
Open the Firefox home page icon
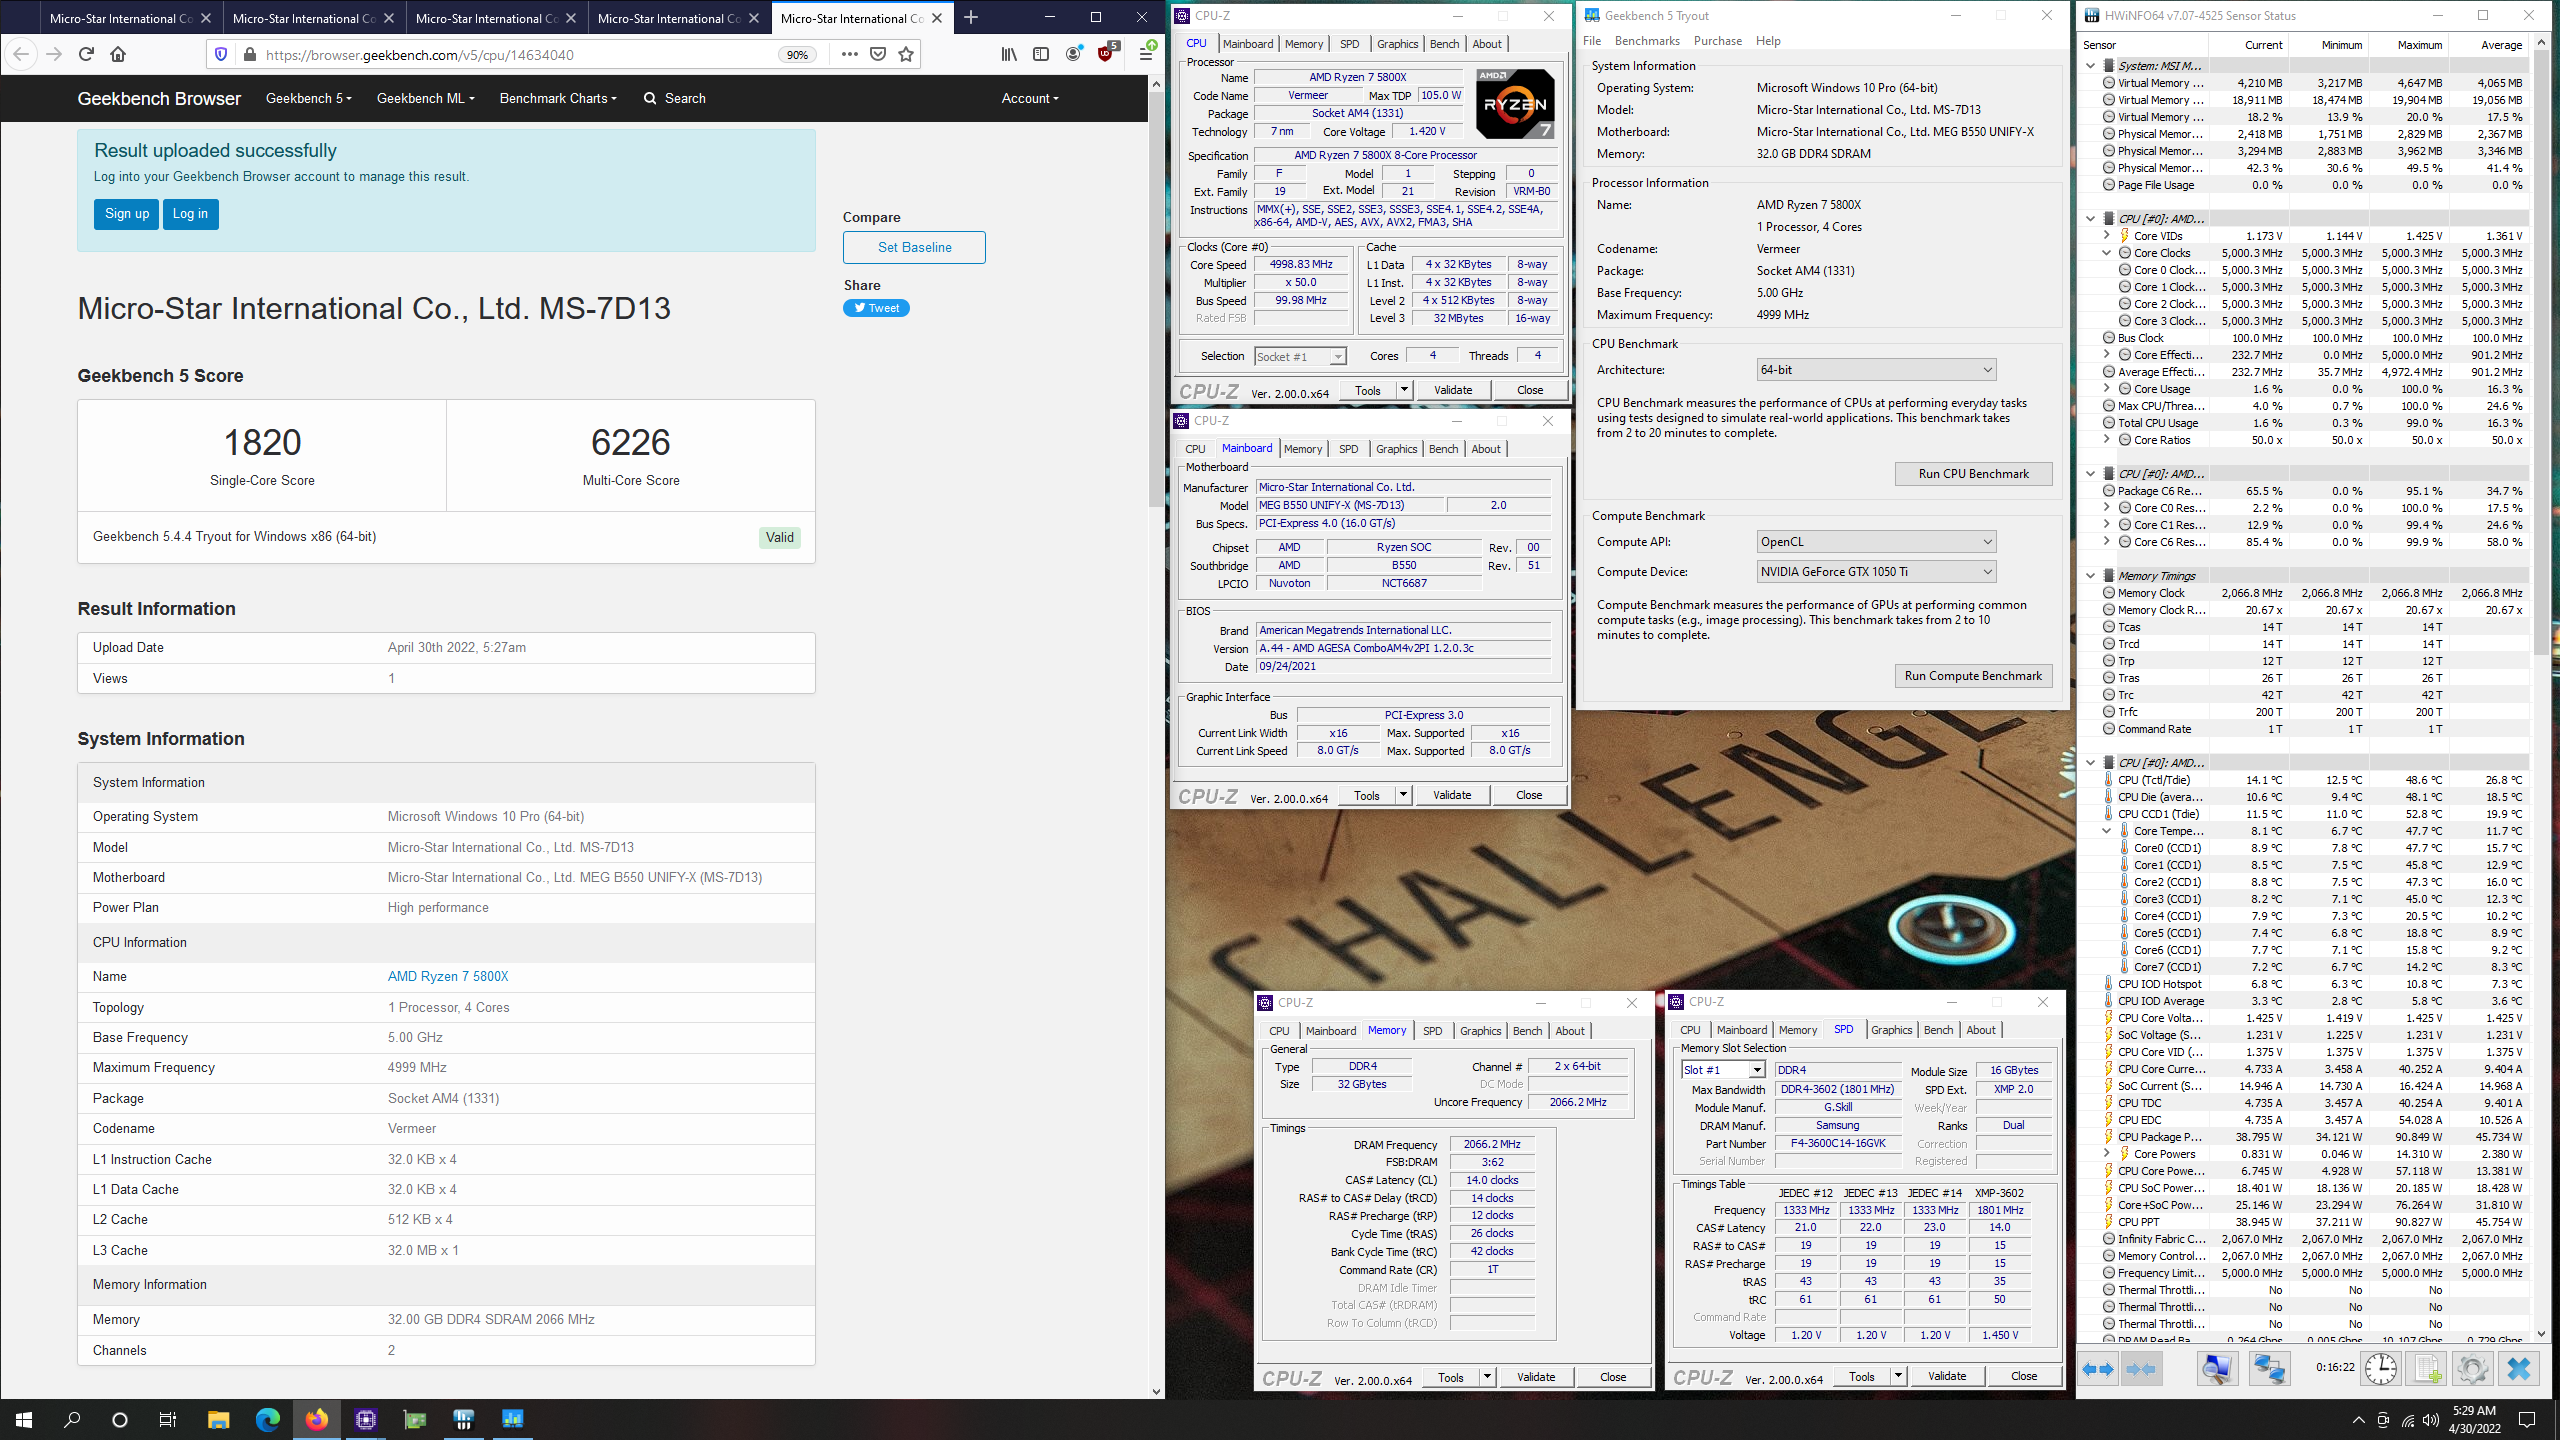click(x=118, y=55)
